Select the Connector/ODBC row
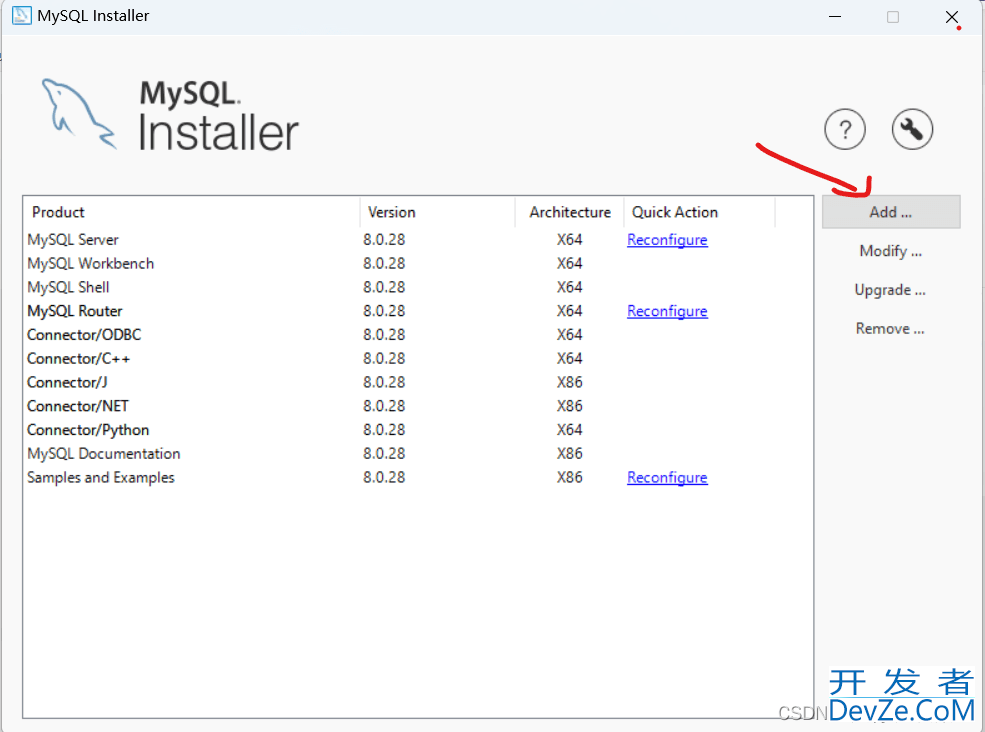 (418, 335)
